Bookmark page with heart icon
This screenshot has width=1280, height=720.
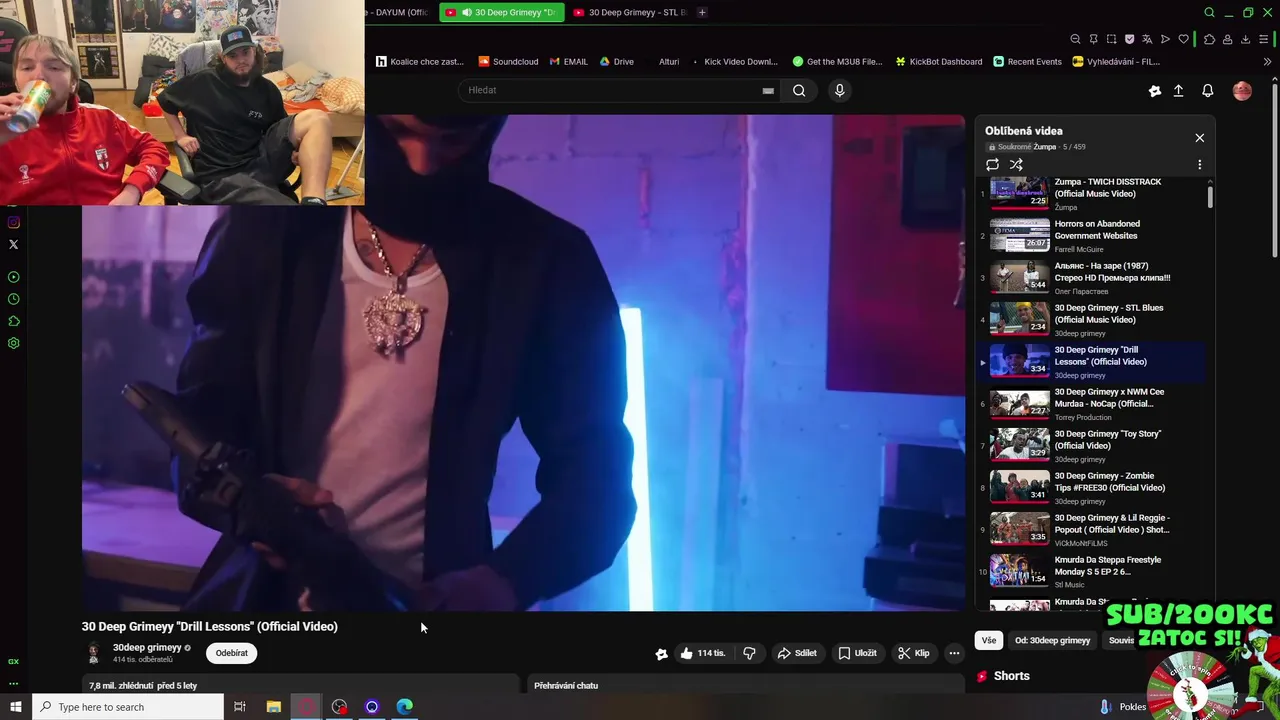(1183, 39)
